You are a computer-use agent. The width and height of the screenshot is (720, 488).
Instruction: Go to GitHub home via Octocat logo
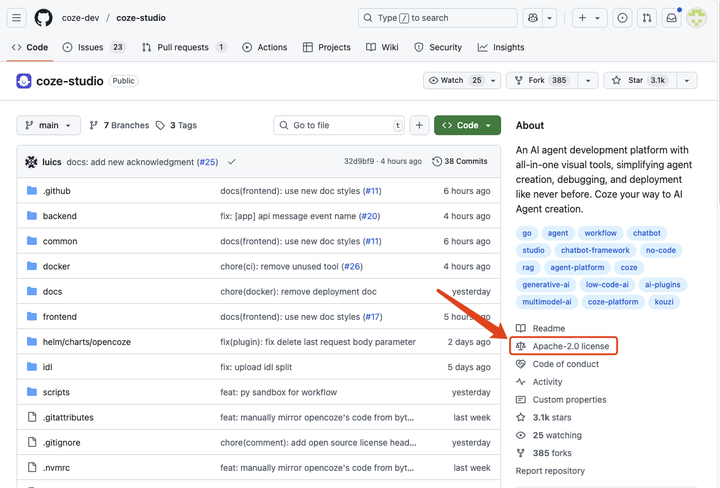pyautogui.click(x=44, y=18)
